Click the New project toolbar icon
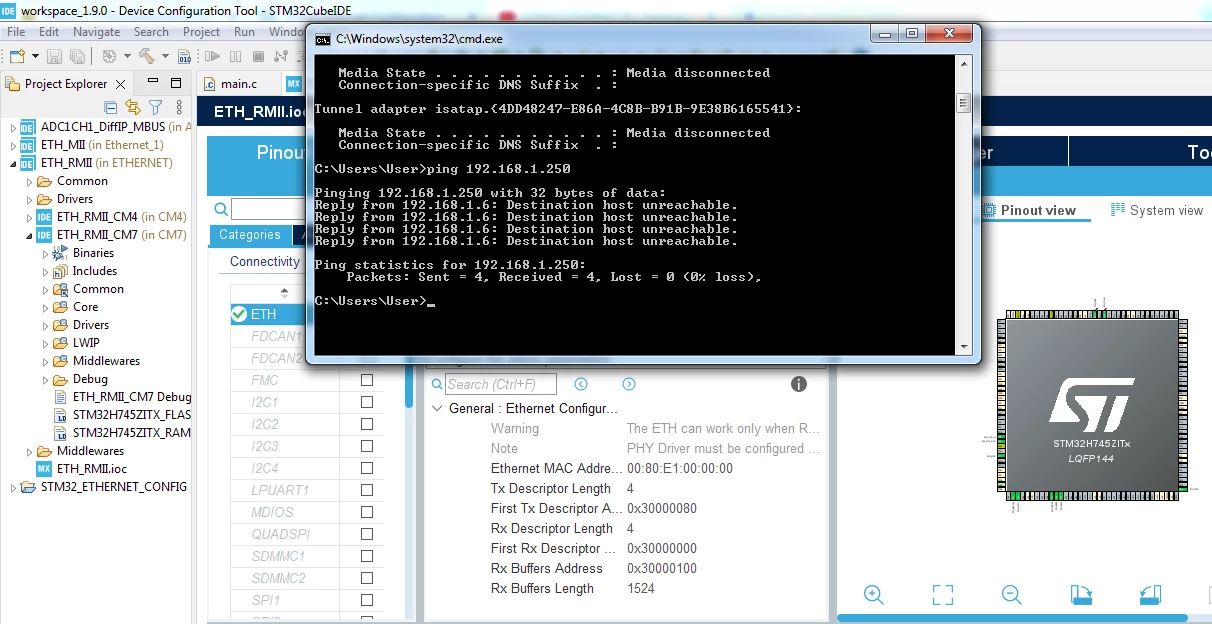Image resolution: width=1212 pixels, height=624 pixels. [17, 56]
